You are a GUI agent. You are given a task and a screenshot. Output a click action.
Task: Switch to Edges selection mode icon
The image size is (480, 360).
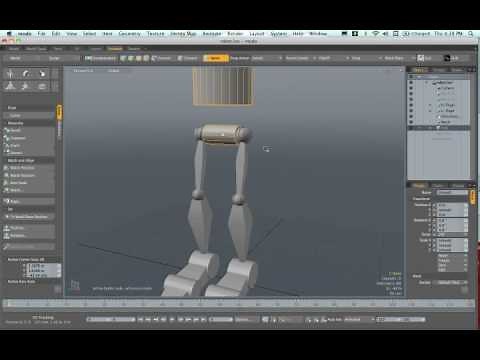(131, 58)
